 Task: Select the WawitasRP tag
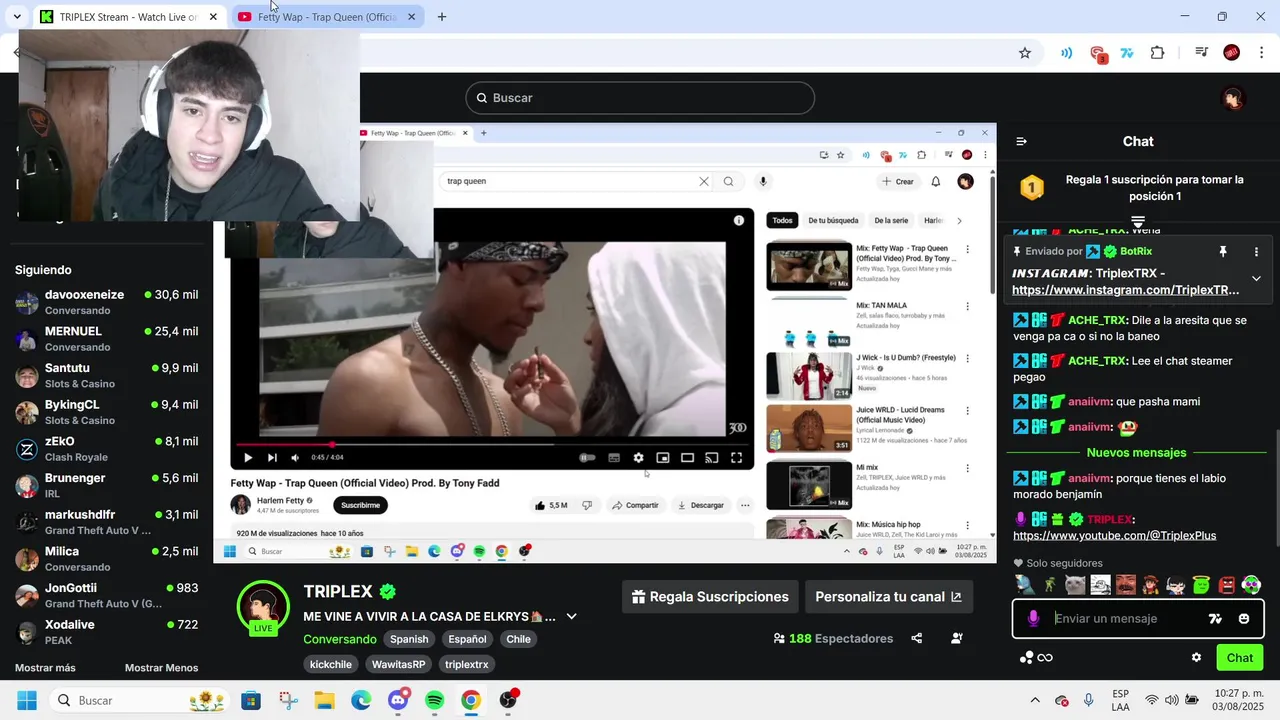tap(399, 664)
